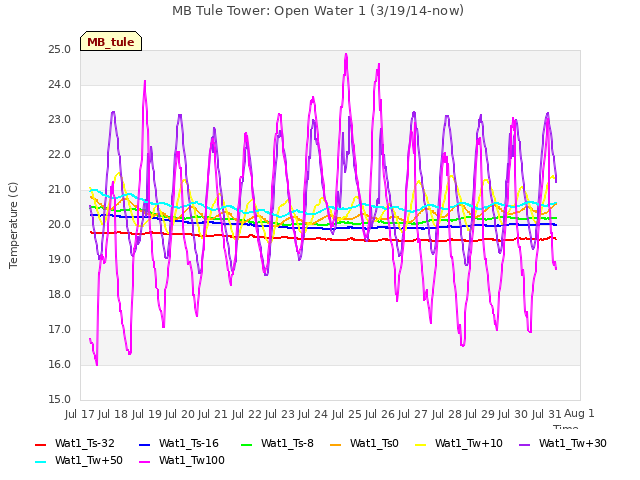Viewport: 640px width, 480px height.
Task: Click the Jul 26 x-axis date label
Action: point(380,414)
